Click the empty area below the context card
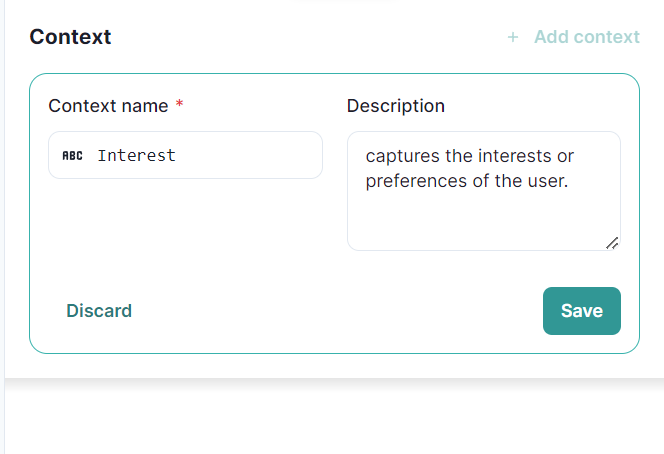664x454 pixels. click(330, 415)
